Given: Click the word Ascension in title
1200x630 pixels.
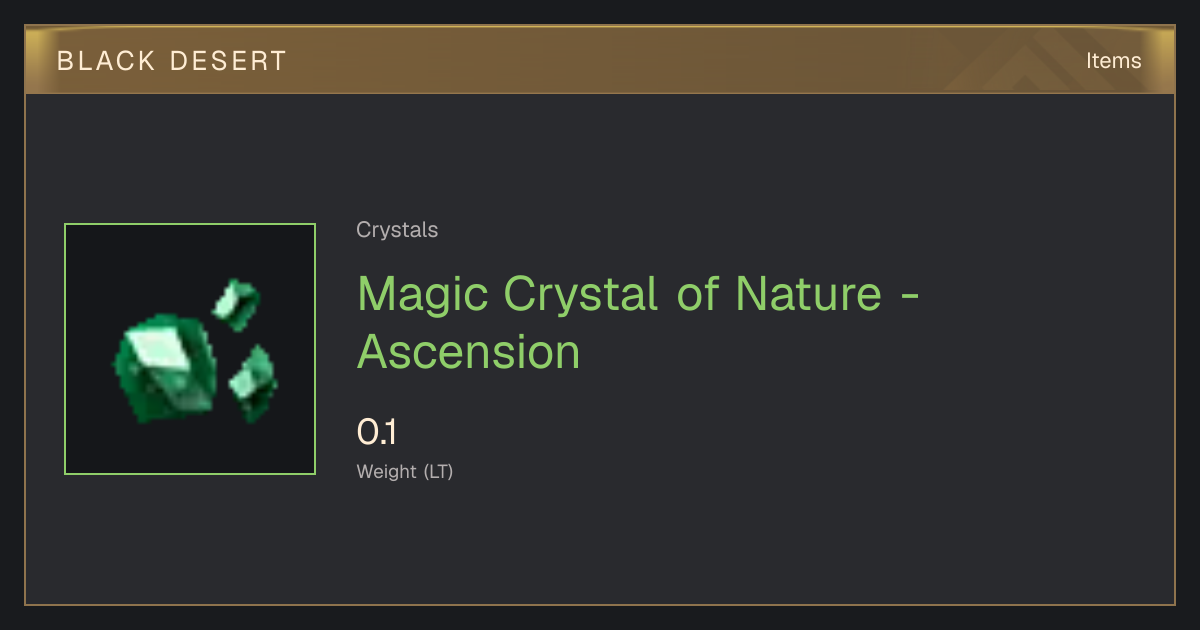Looking at the screenshot, I should [x=469, y=352].
